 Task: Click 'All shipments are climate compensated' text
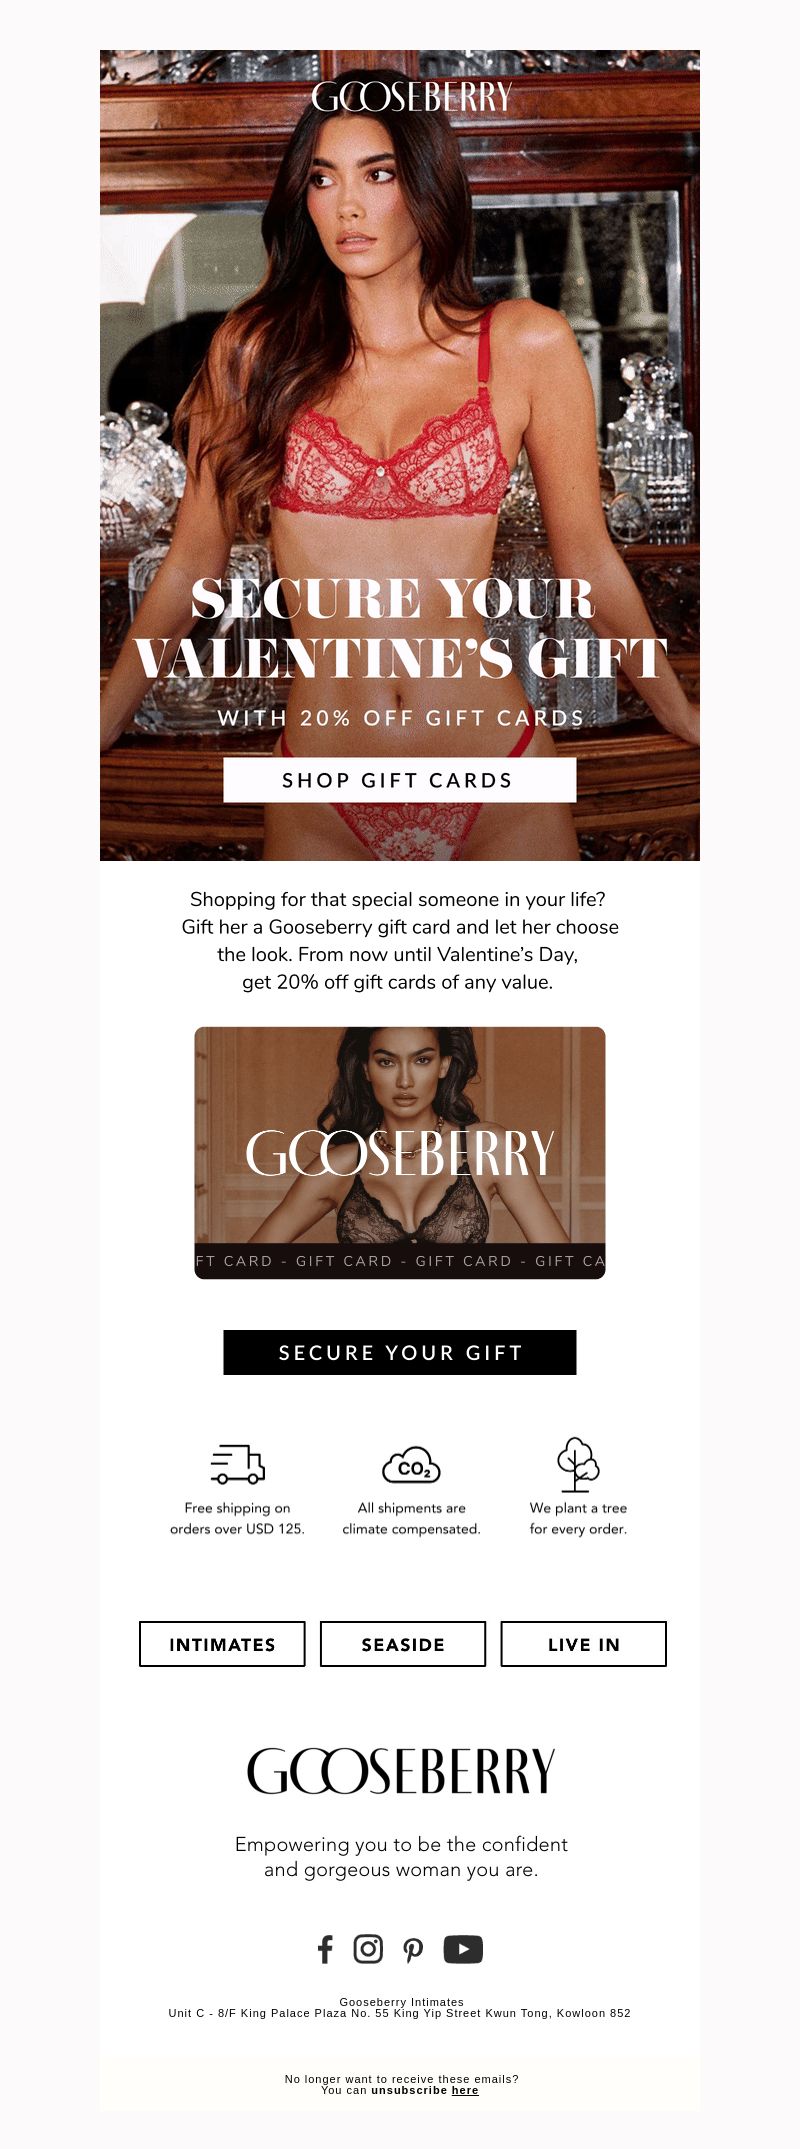point(412,1518)
